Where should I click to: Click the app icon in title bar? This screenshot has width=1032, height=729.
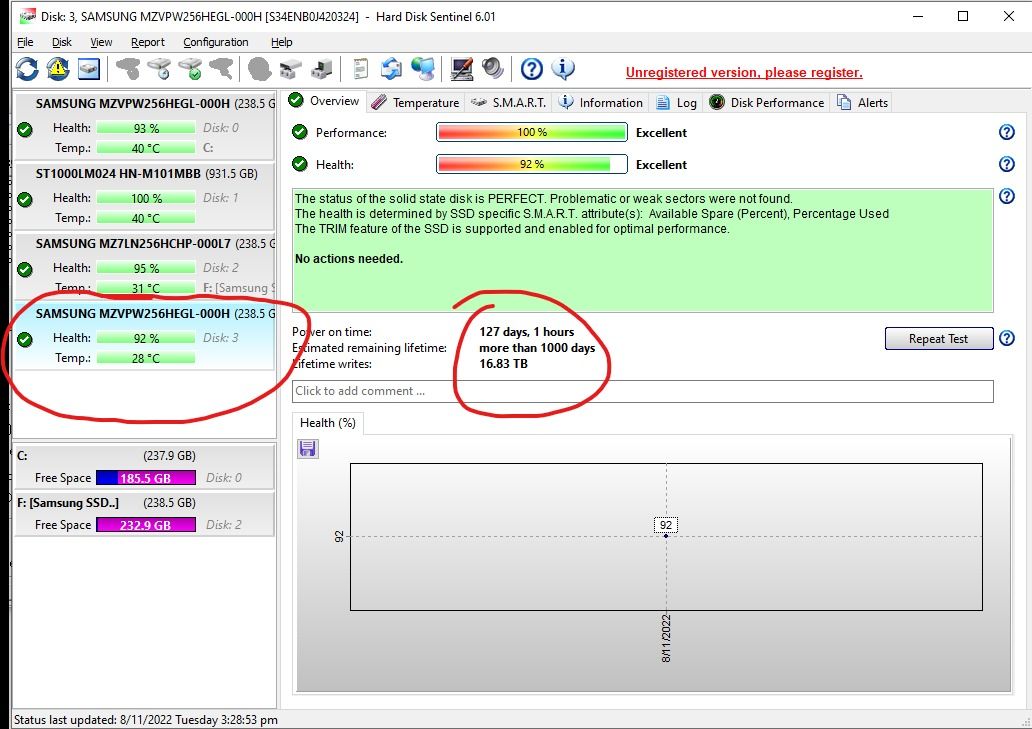28,16
